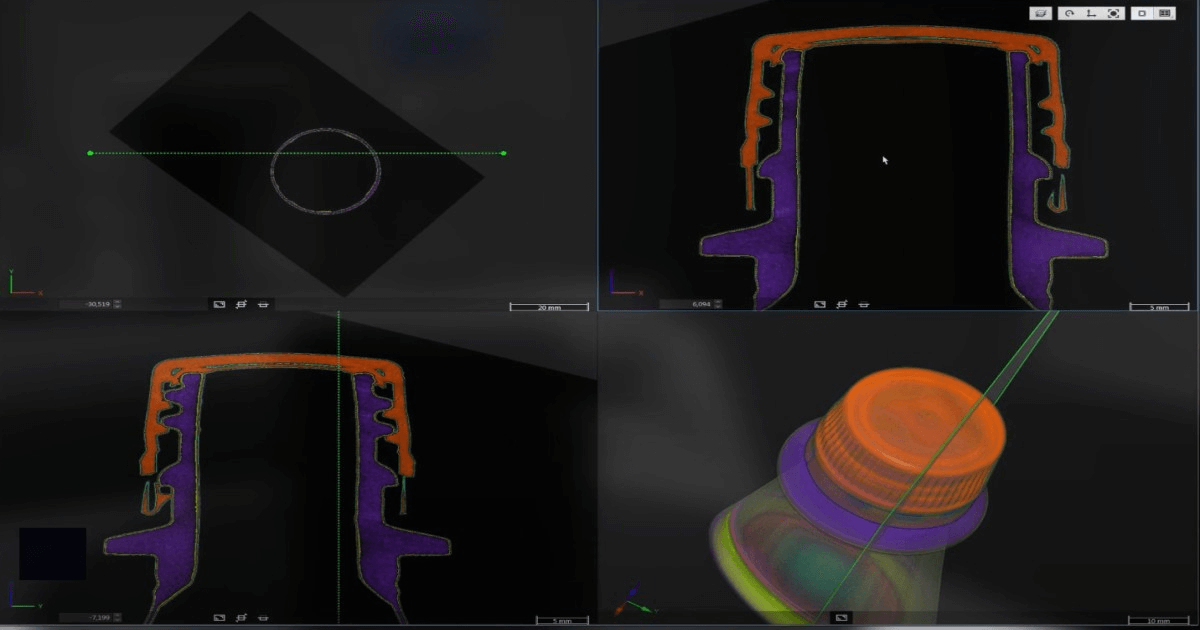Switch to single view layout
The width and height of the screenshot is (1200, 630).
pyautogui.click(x=1141, y=14)
